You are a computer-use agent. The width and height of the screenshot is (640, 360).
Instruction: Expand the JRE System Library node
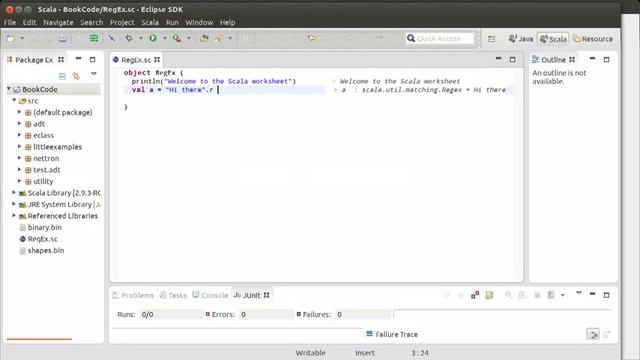(14, 204)
